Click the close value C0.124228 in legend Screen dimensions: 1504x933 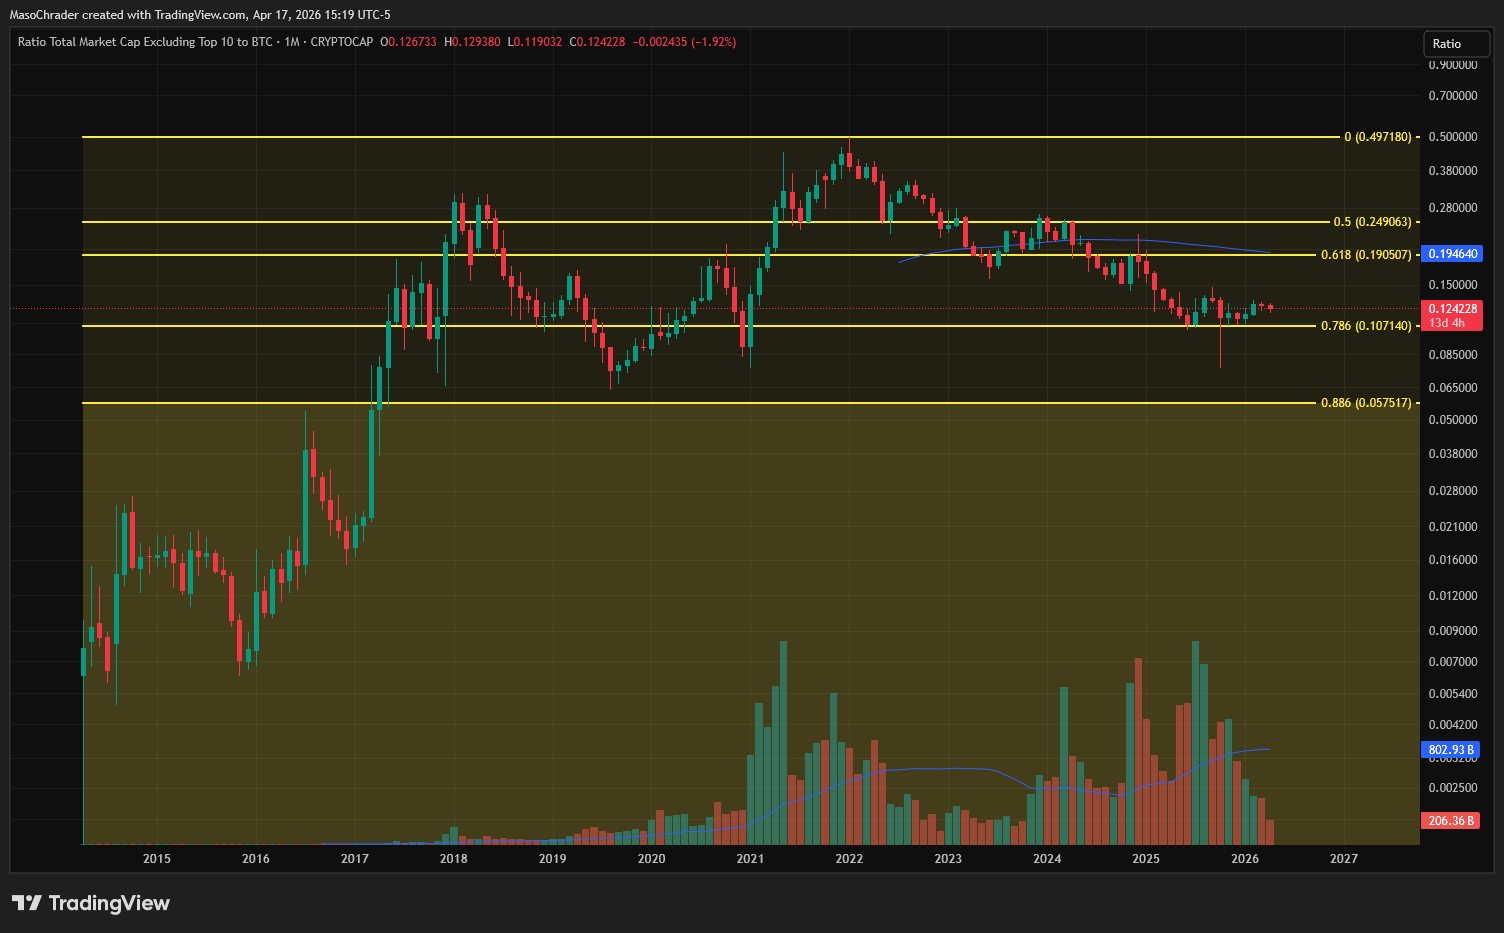597,42
